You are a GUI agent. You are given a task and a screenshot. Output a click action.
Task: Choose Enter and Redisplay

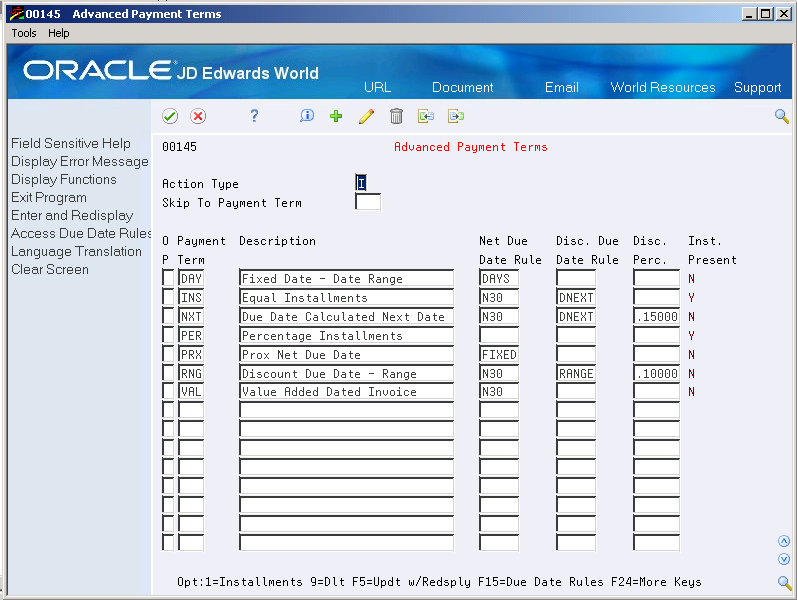(72, 216)
